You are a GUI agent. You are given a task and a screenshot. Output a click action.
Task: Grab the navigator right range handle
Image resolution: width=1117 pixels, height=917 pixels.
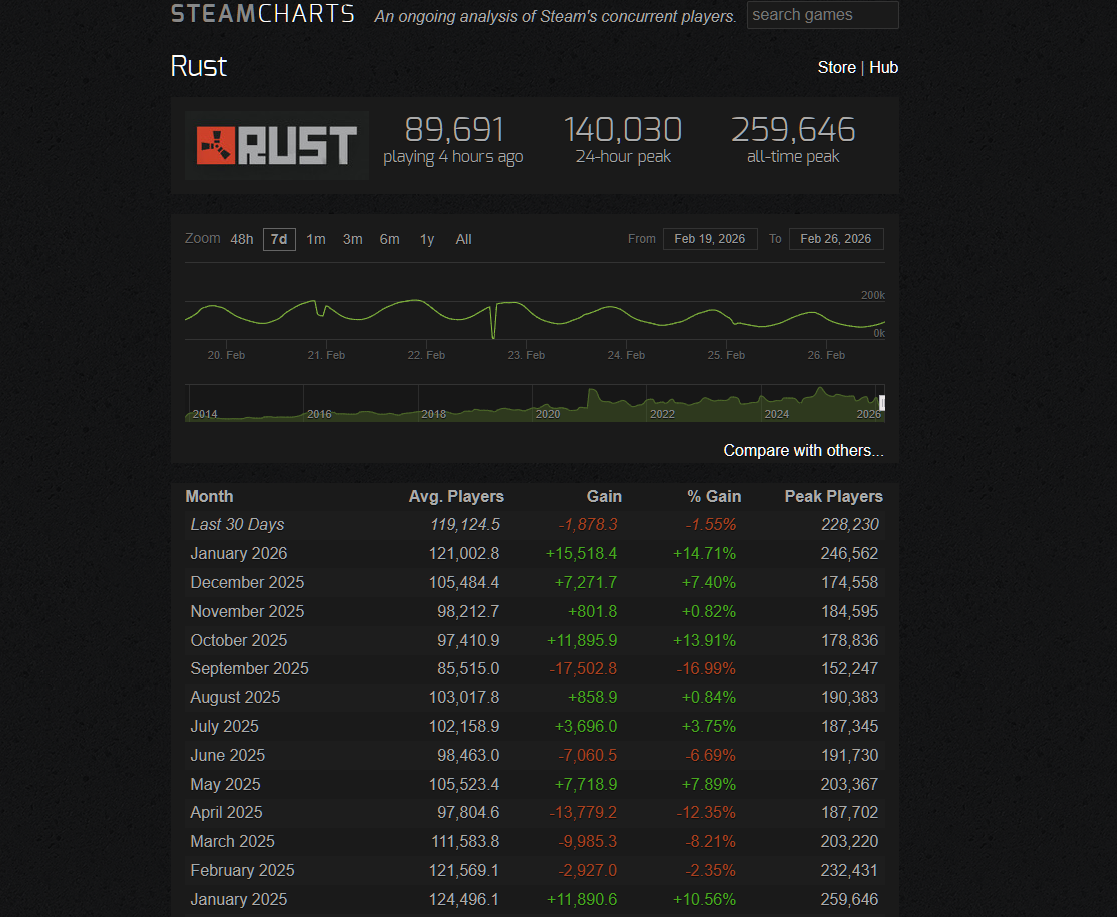point(882,403)
